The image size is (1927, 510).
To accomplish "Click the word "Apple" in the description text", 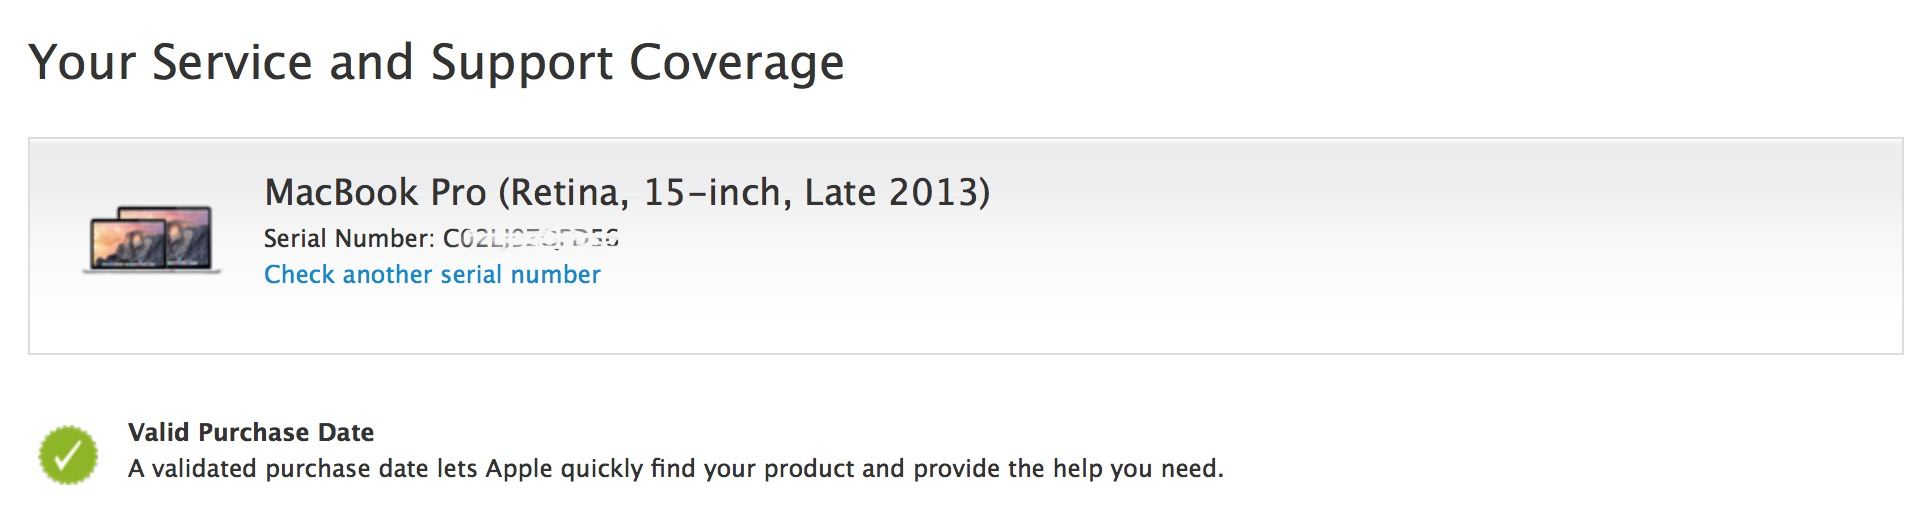I will pos(519,469).
